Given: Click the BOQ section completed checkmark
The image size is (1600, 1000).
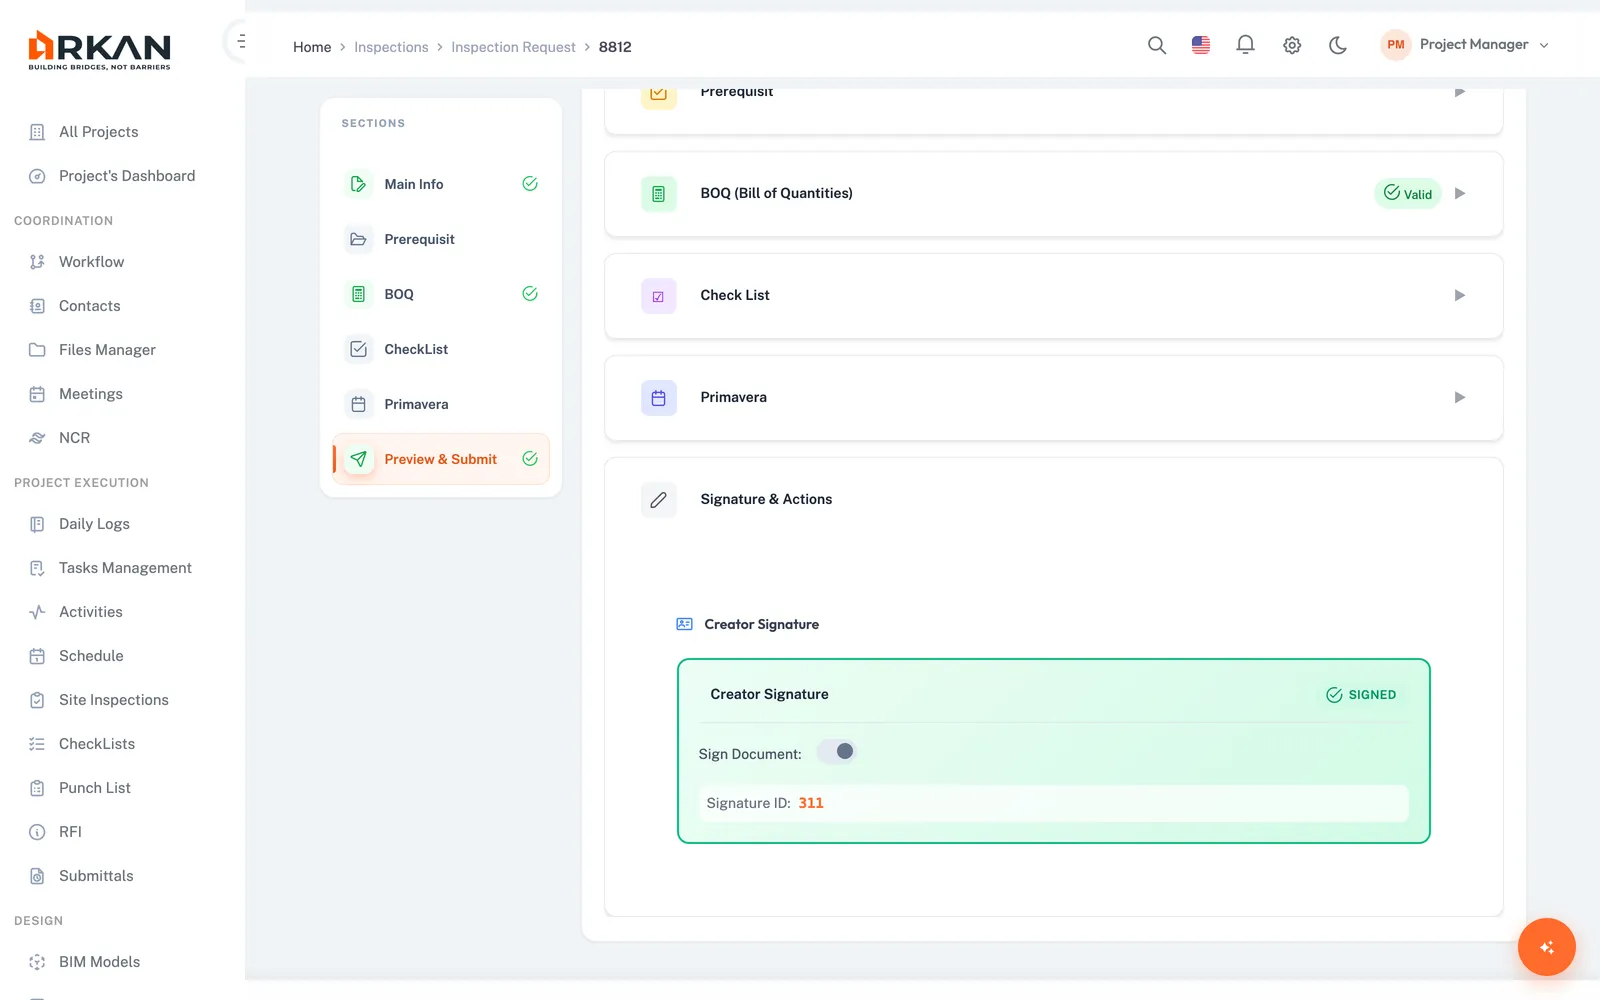Looking at the screenshot, I should click(530, 294).
